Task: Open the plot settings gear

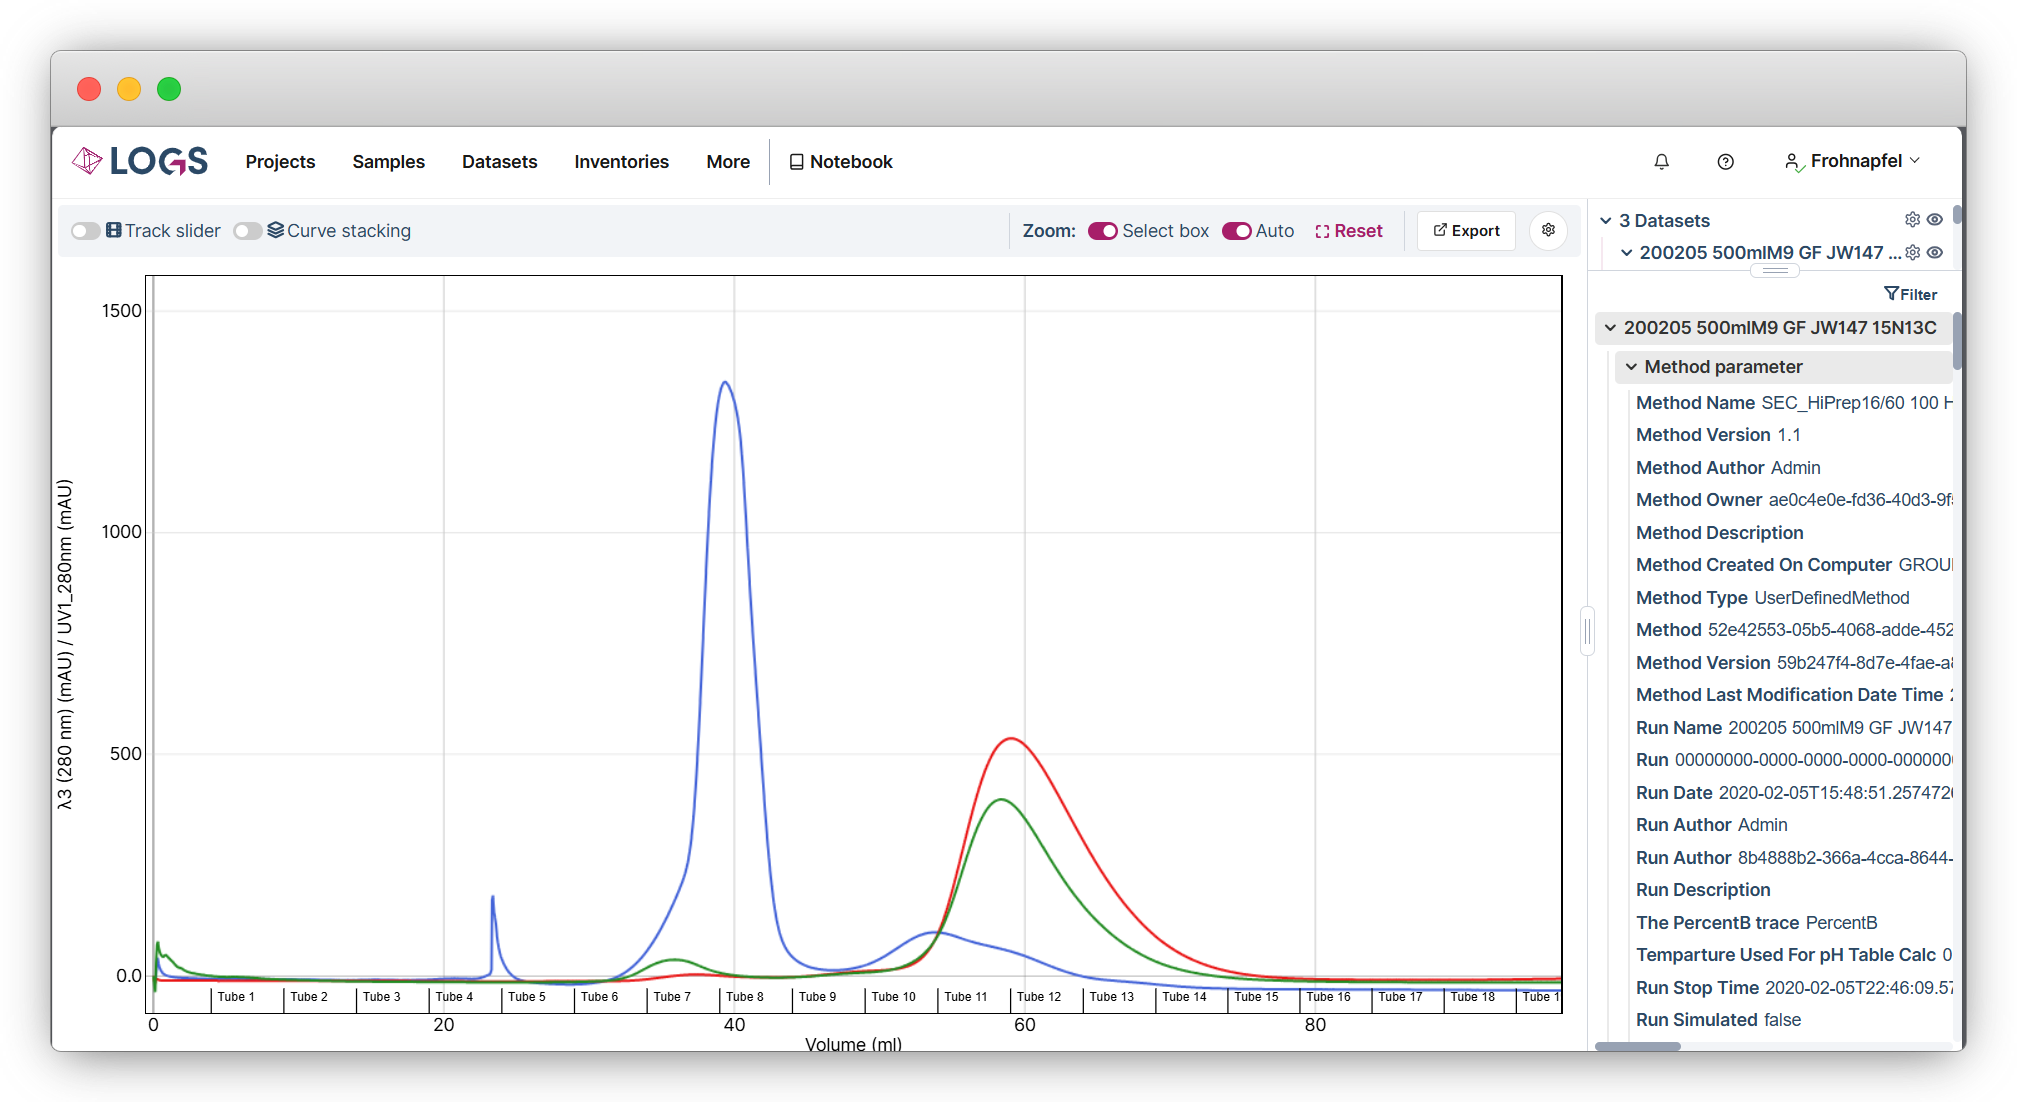Action: 1548,231
